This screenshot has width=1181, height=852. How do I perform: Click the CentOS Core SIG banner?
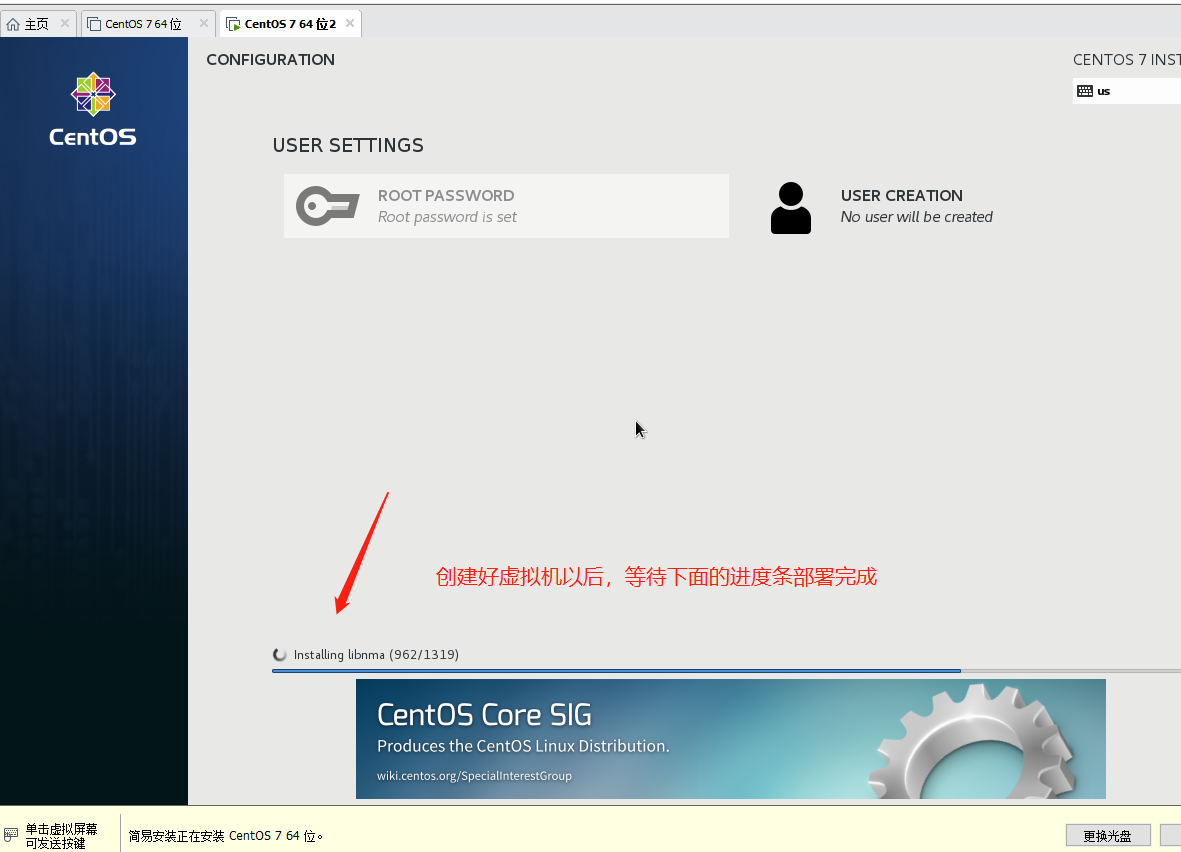click(731, 739)
